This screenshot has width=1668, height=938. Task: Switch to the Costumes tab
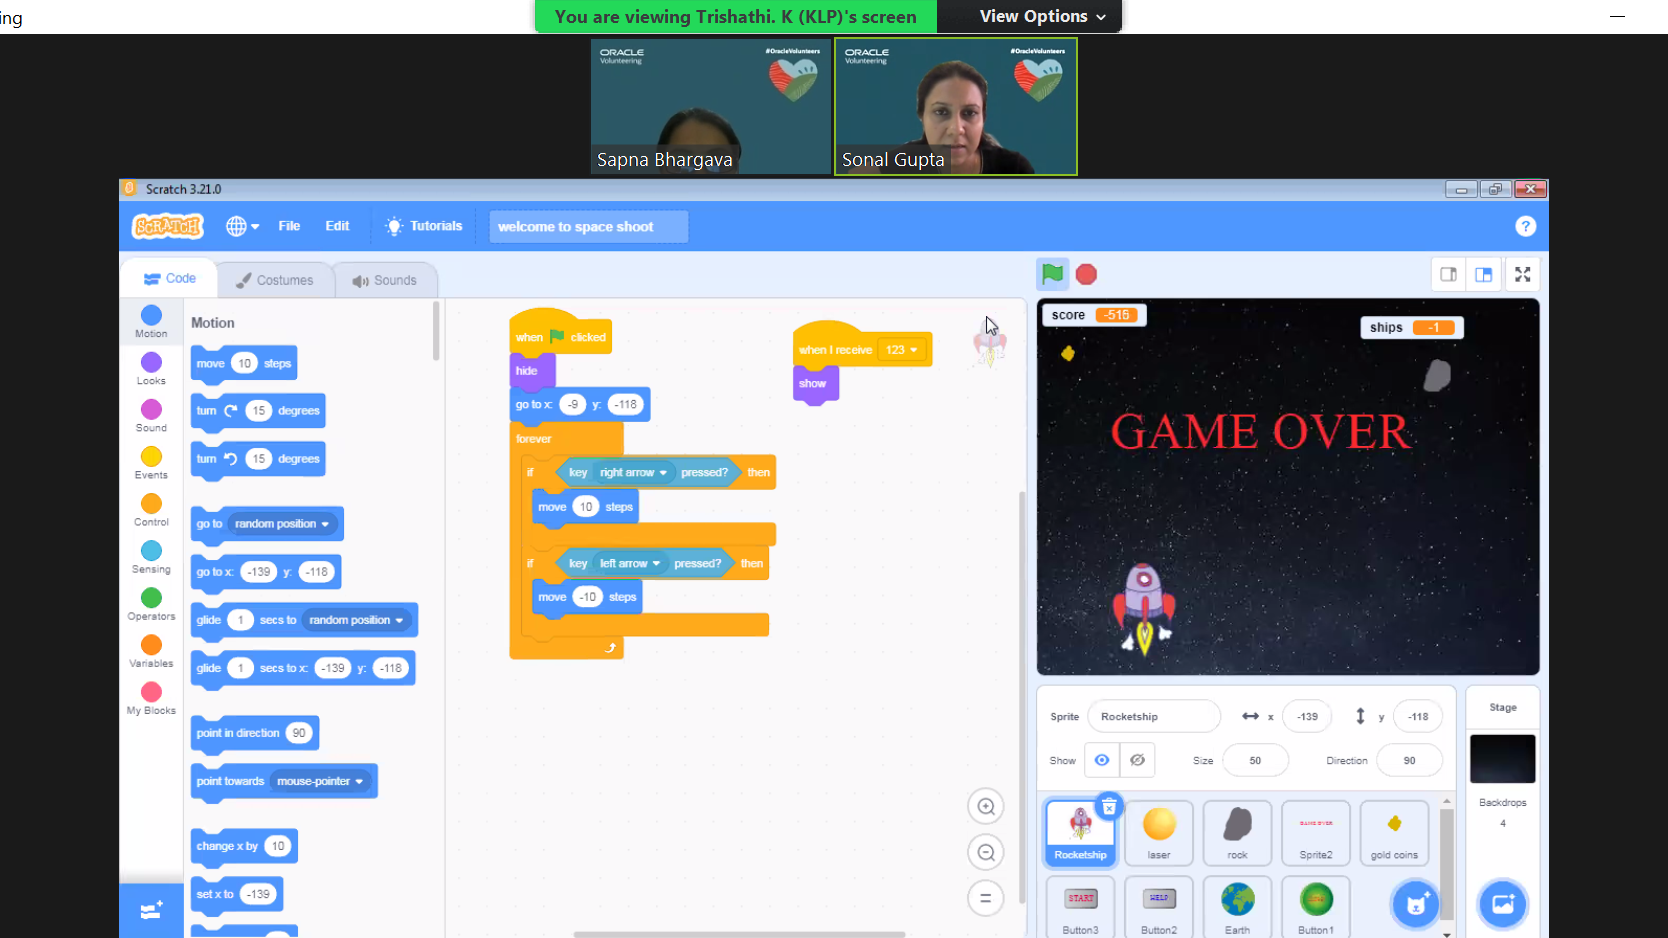pos(275,280)
